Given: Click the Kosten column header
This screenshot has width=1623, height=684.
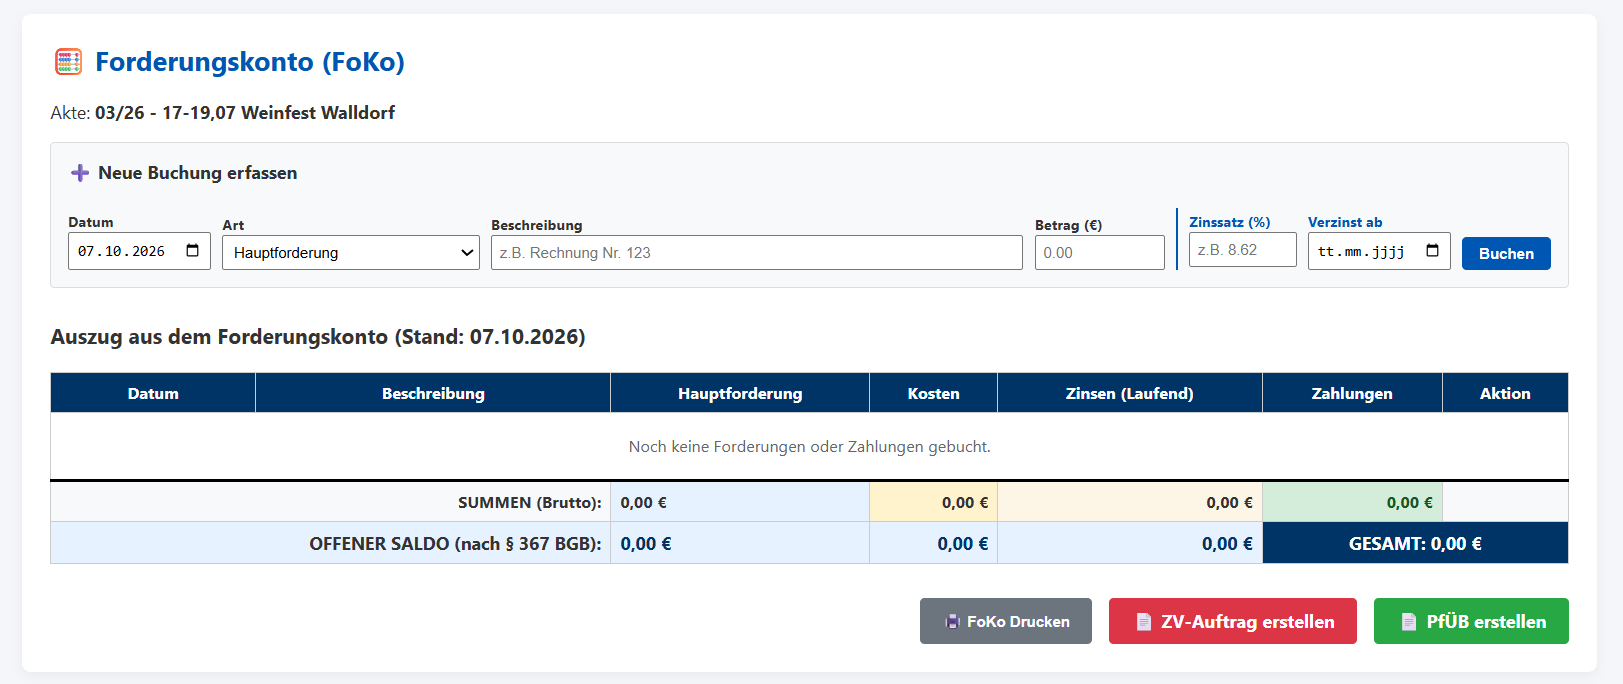Looking at the screenshot, I should tap(934, 393).
